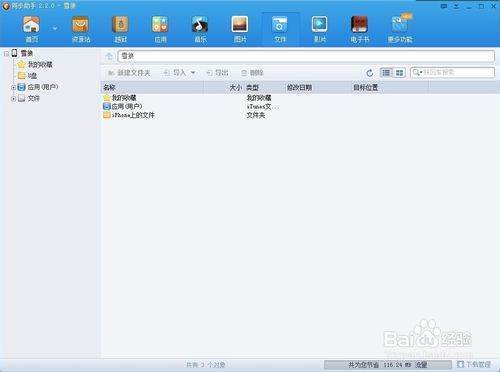This screenshot has height=372, width=500.
Task: Click 下载管理 in status bar
Action: click(x=475, y=364)
